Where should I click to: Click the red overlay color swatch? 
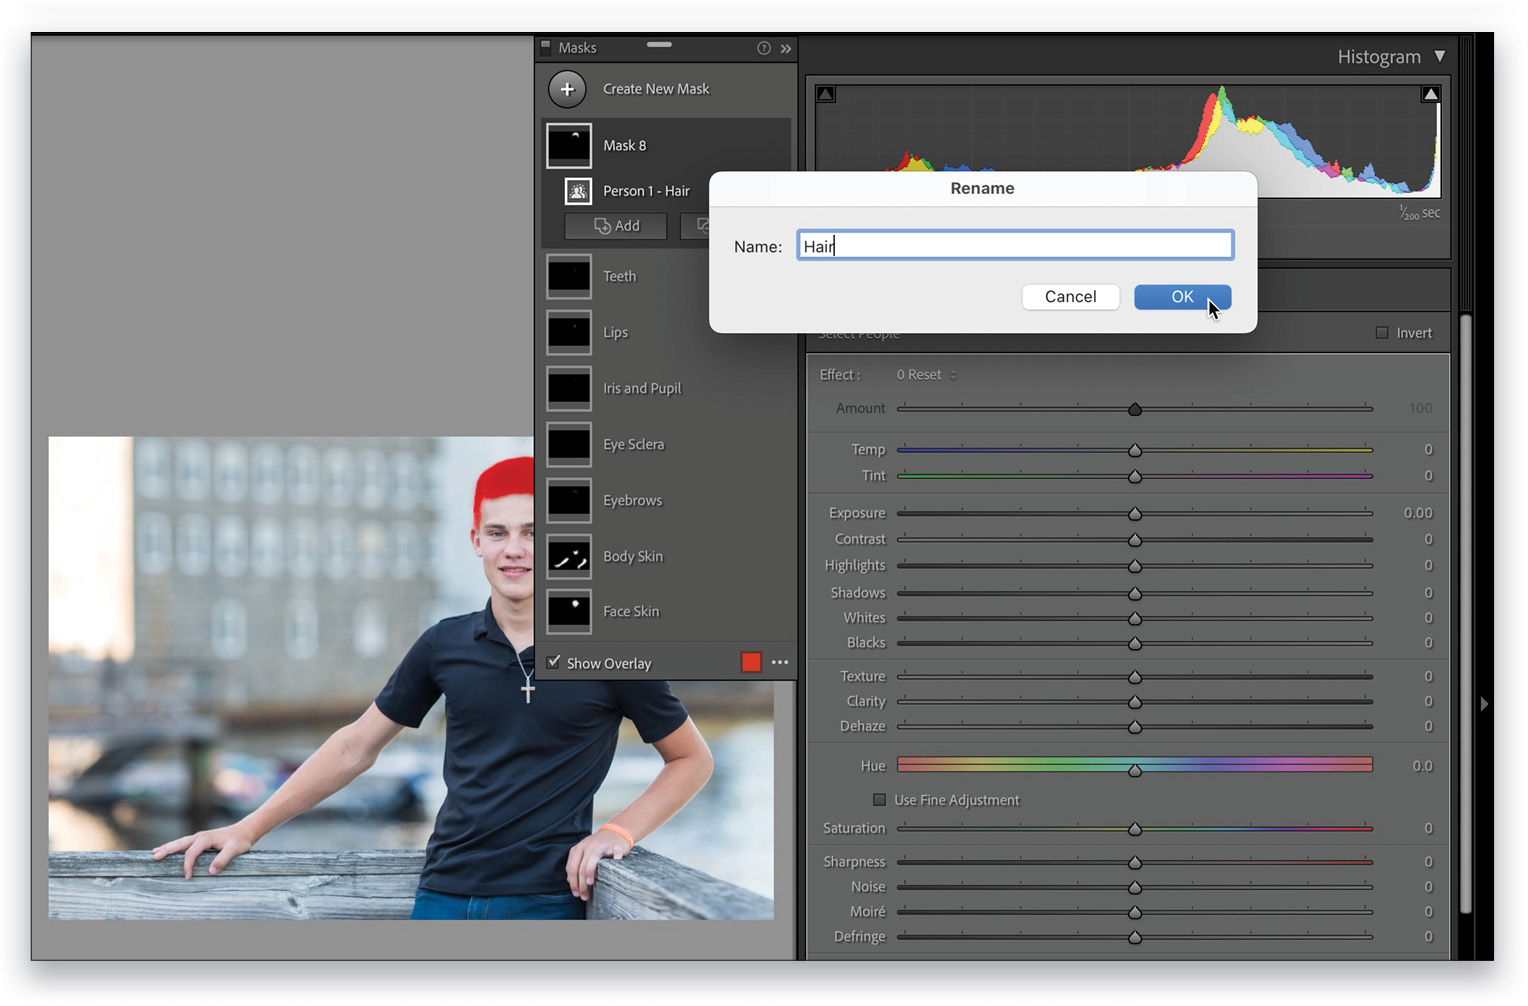pos(751,661)
